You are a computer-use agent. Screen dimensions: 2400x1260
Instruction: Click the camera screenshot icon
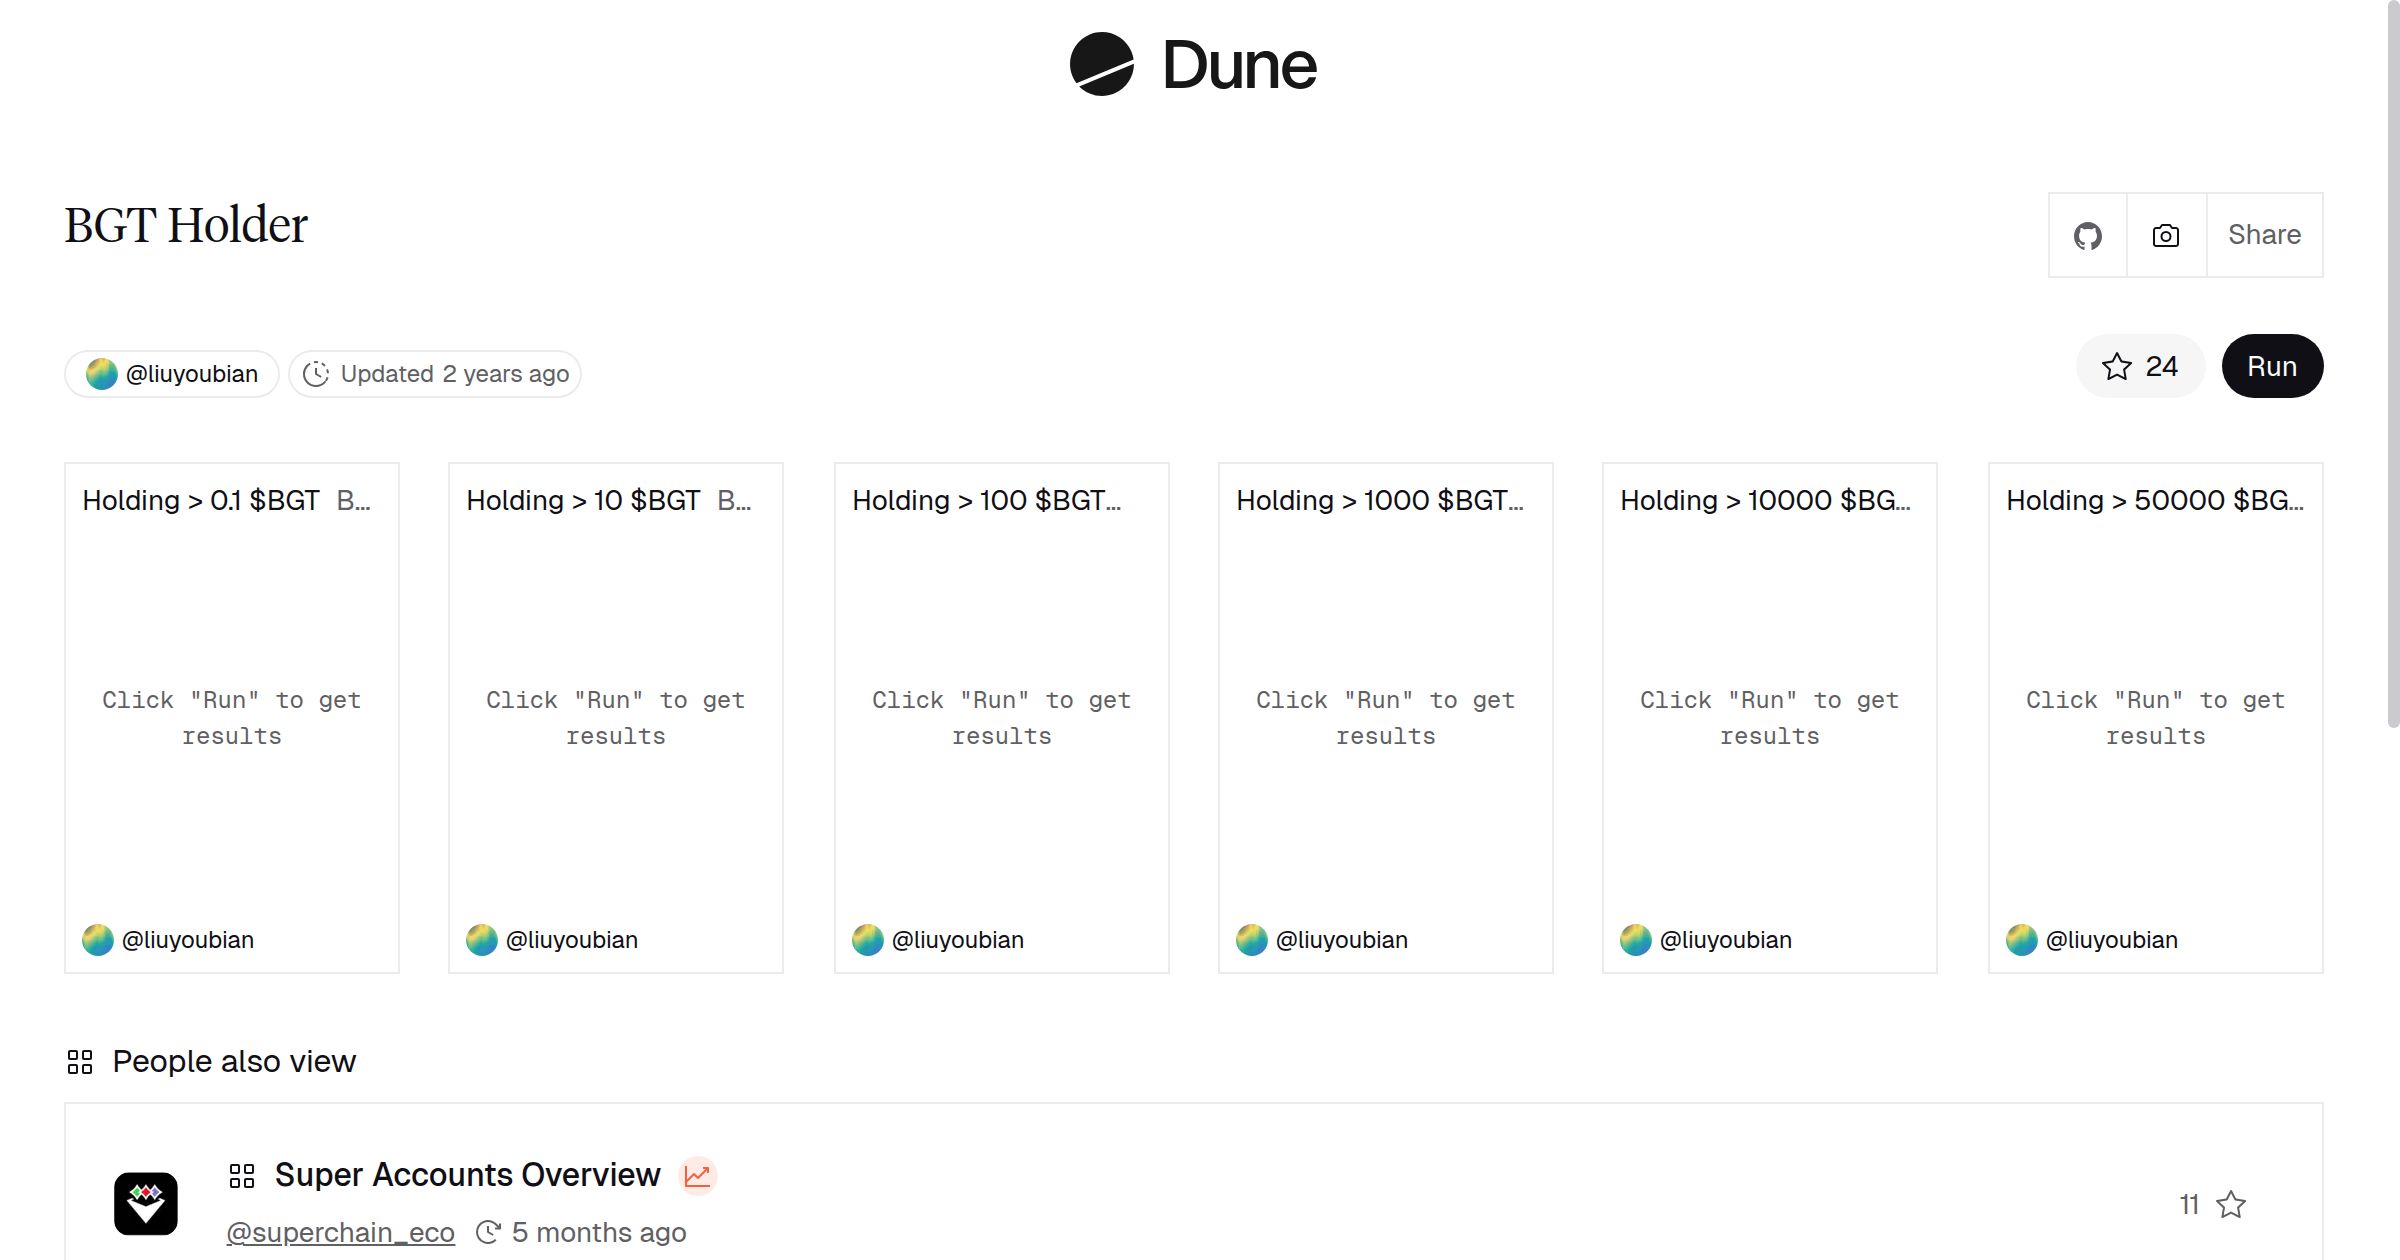2166,236
